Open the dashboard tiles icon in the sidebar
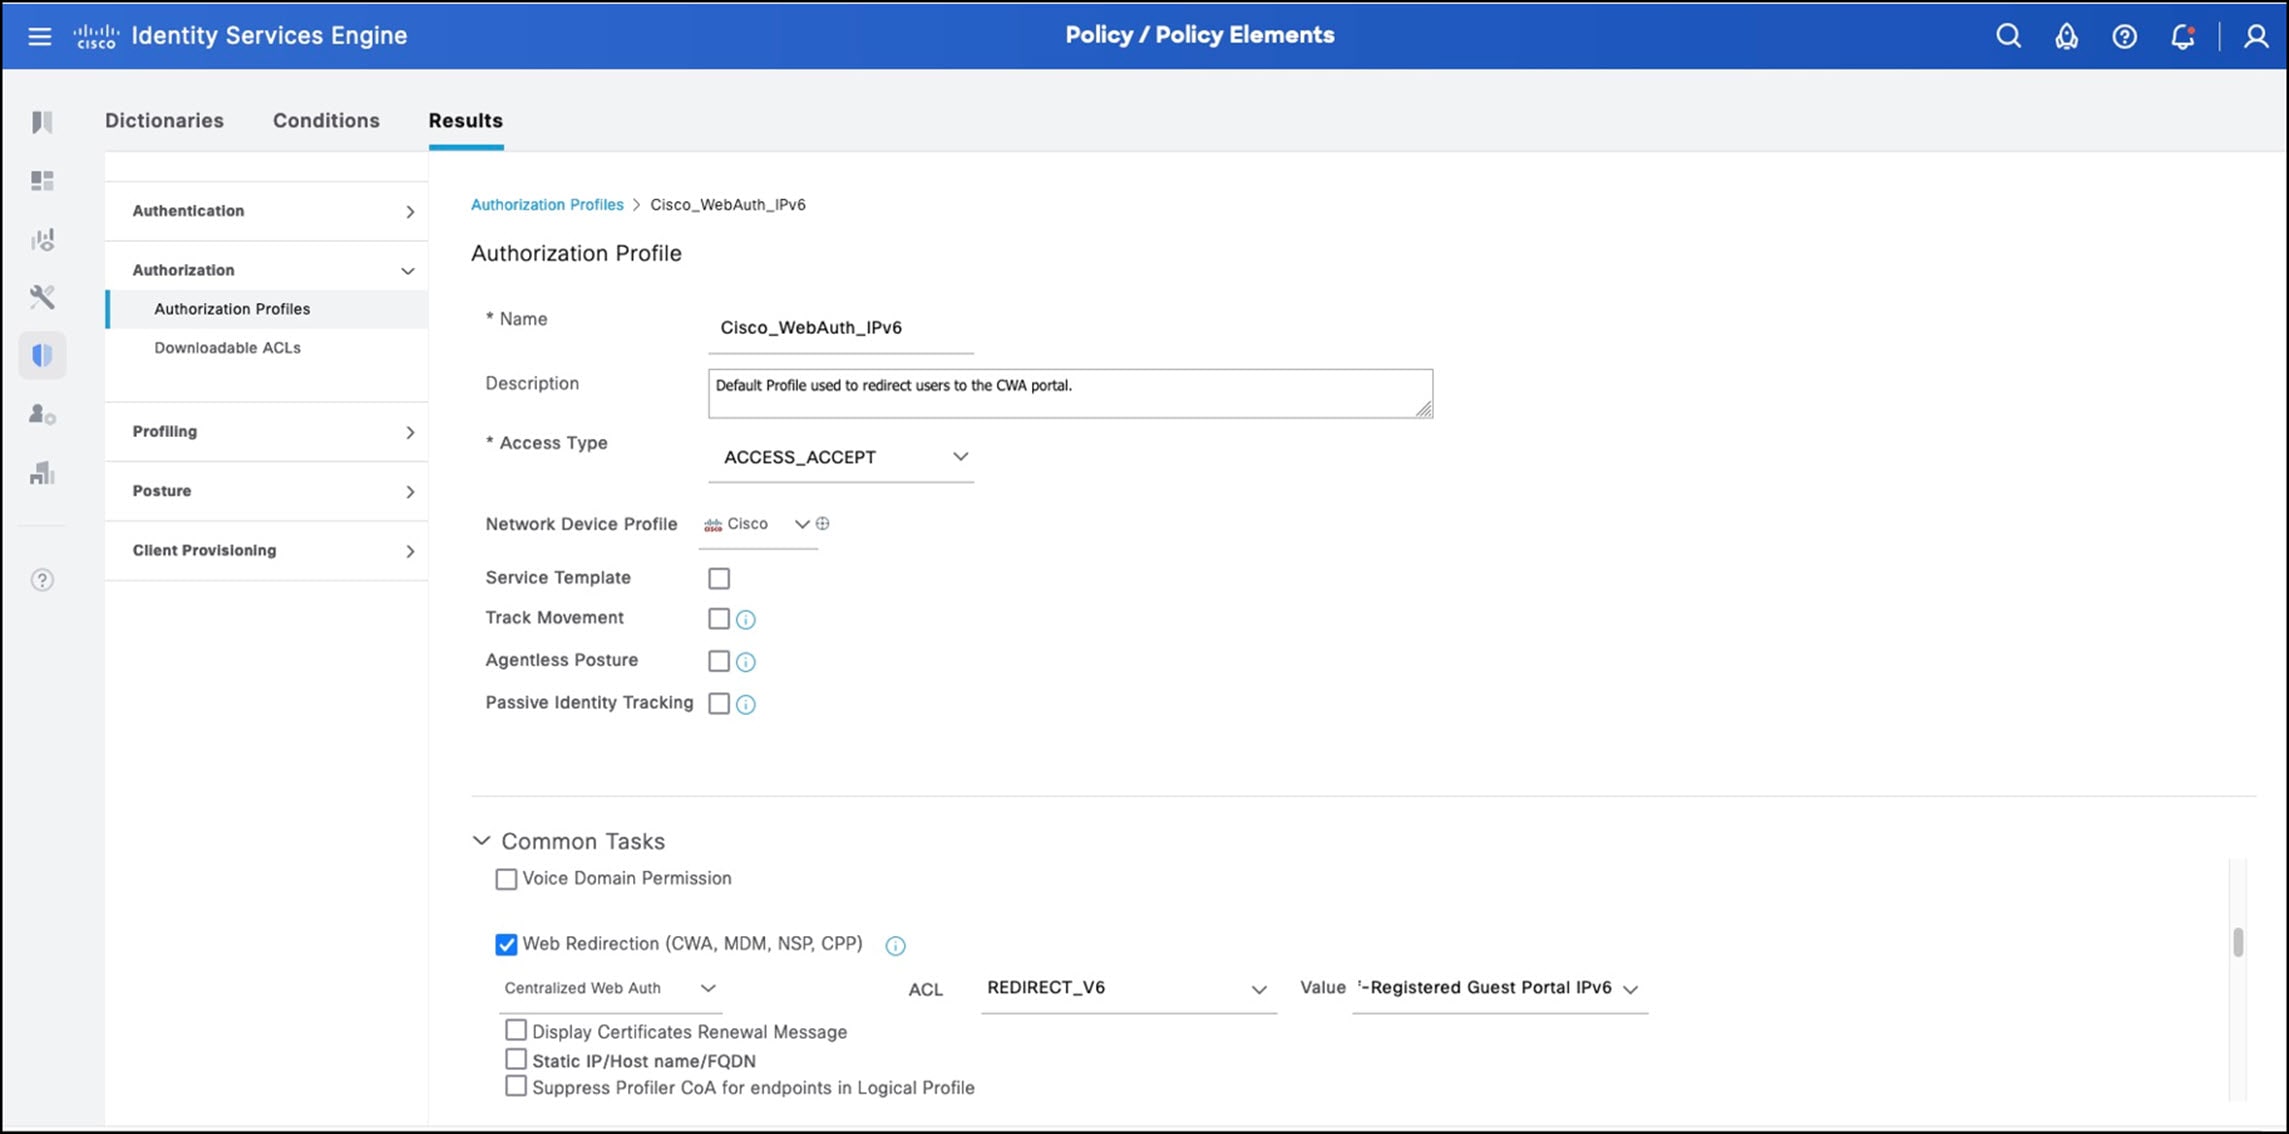 pyautogui.click(x=42, y=180)
